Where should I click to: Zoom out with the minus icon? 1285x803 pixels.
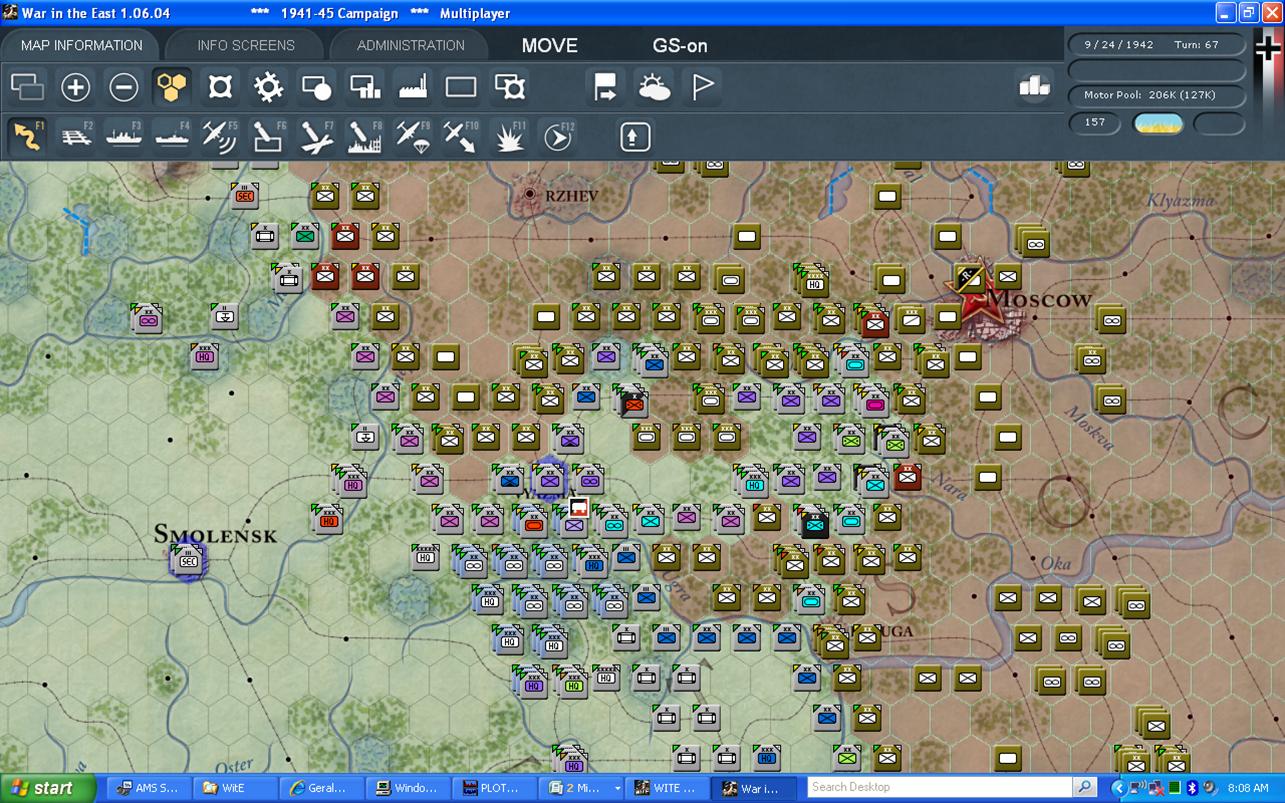[124, 87]
